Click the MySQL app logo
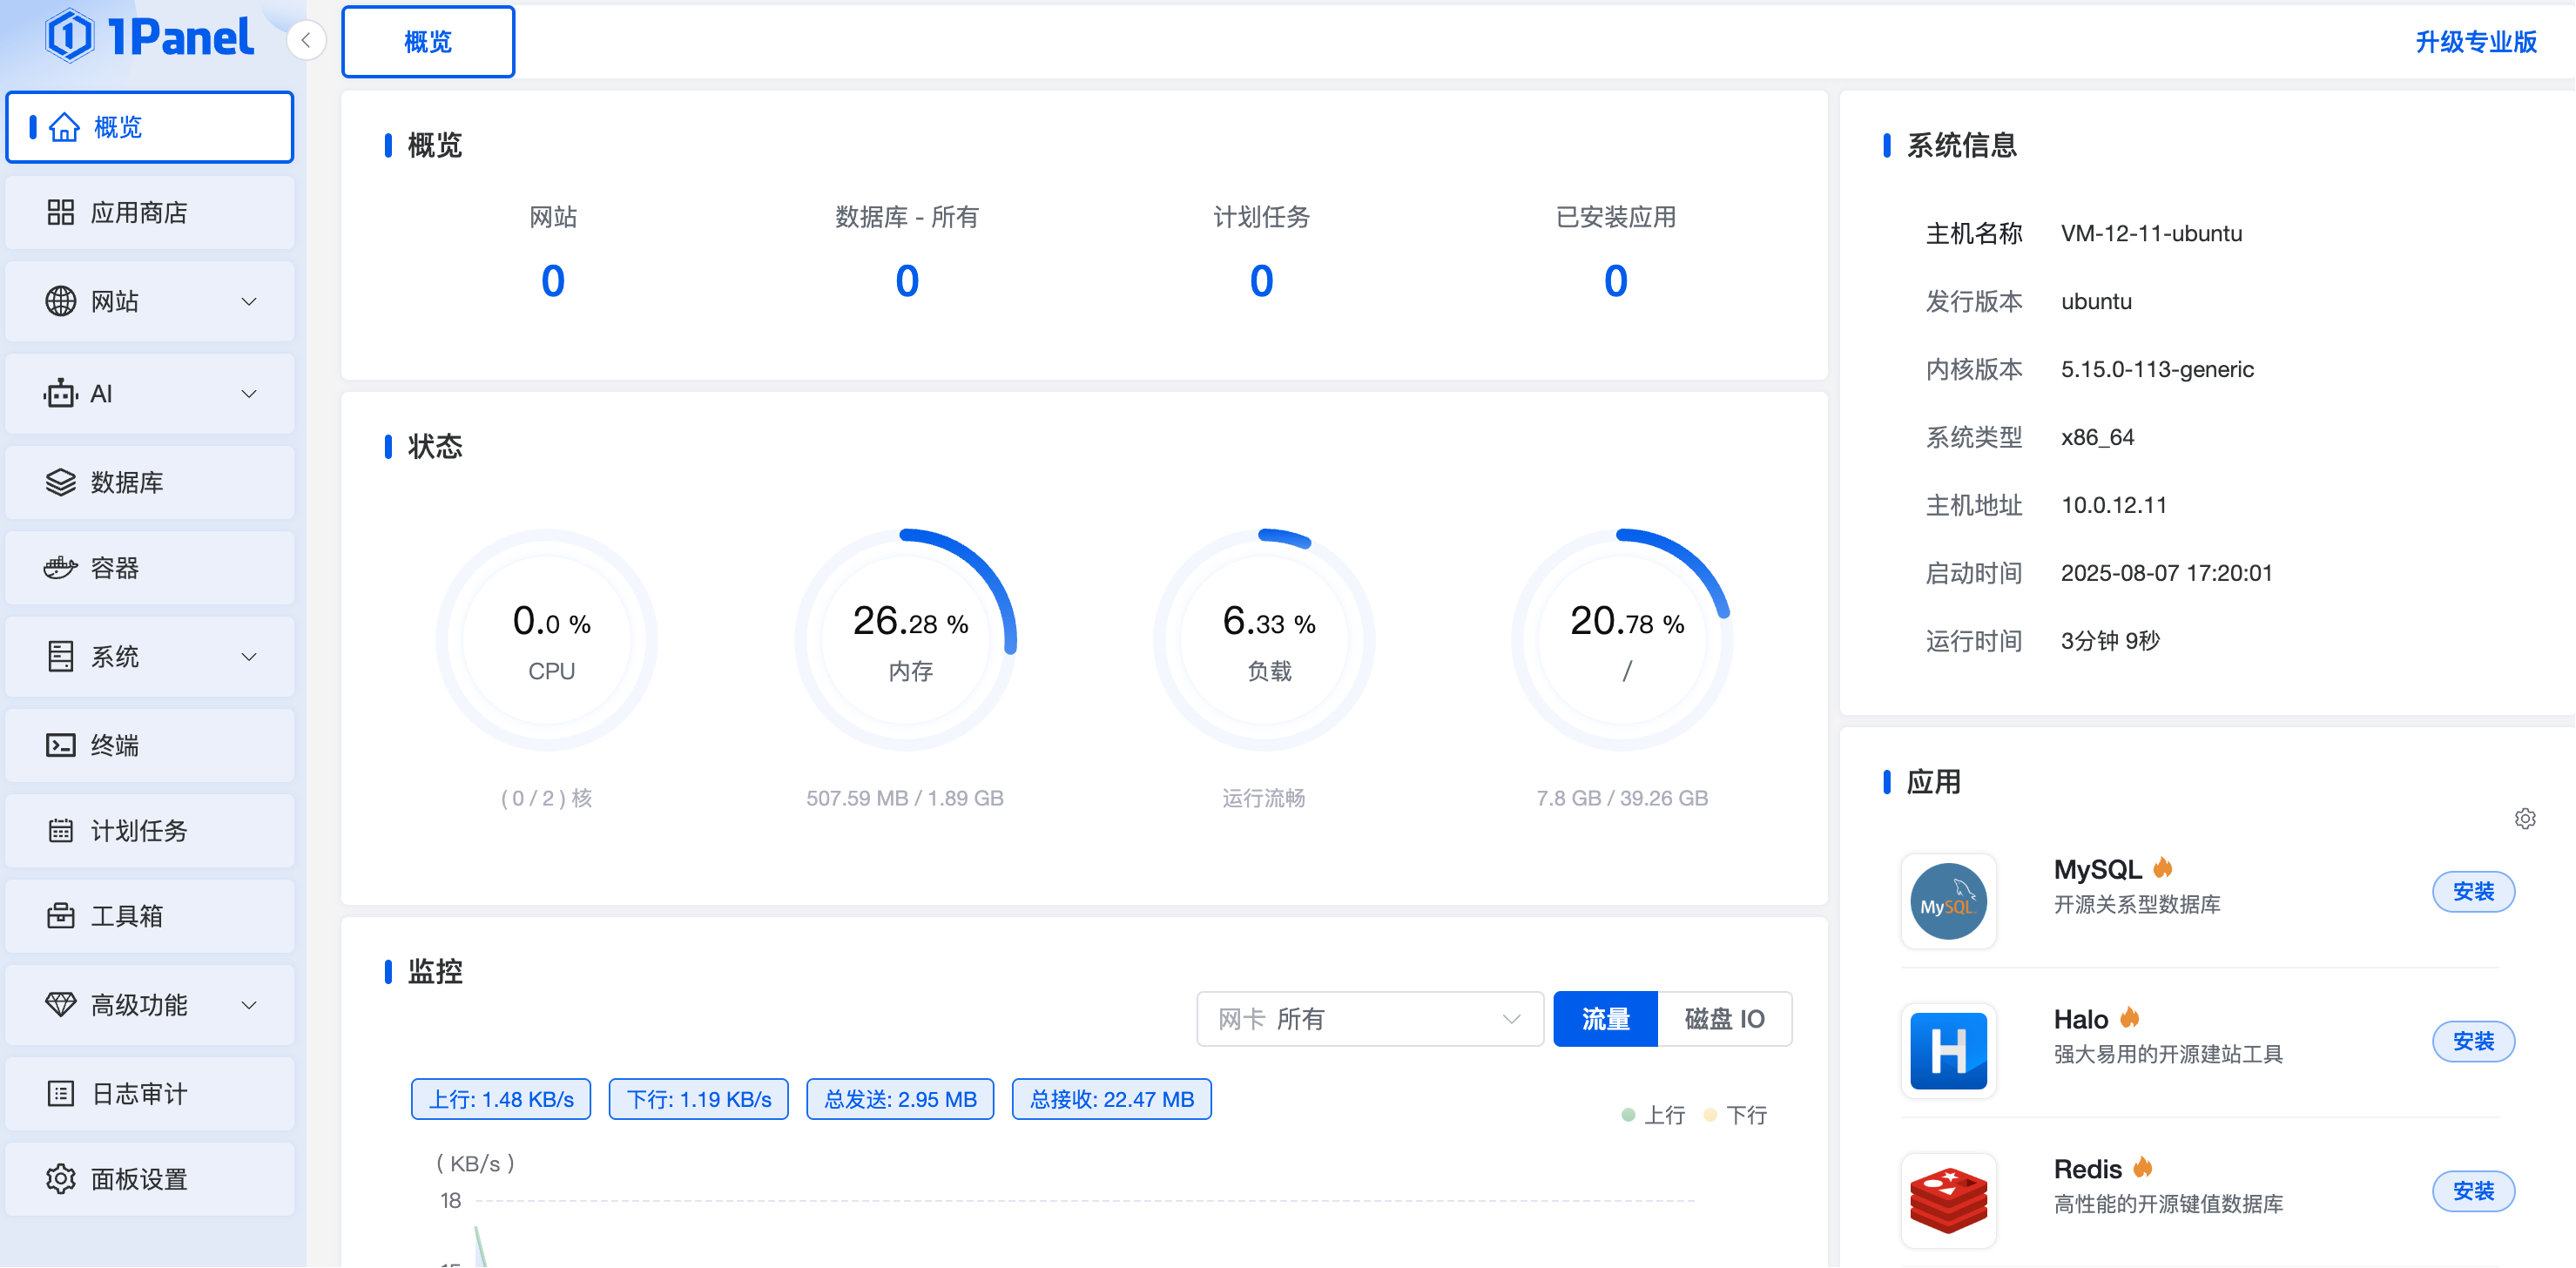 (x=1947, y=901)
